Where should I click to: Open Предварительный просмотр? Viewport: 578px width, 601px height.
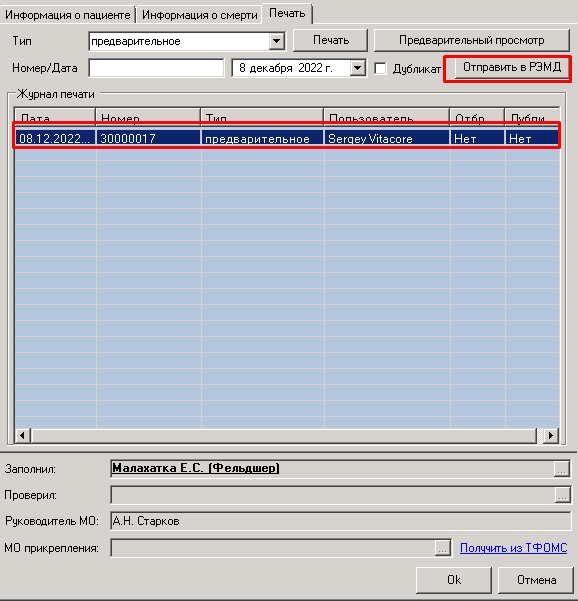pyautogui.click(x=471, y=40)
